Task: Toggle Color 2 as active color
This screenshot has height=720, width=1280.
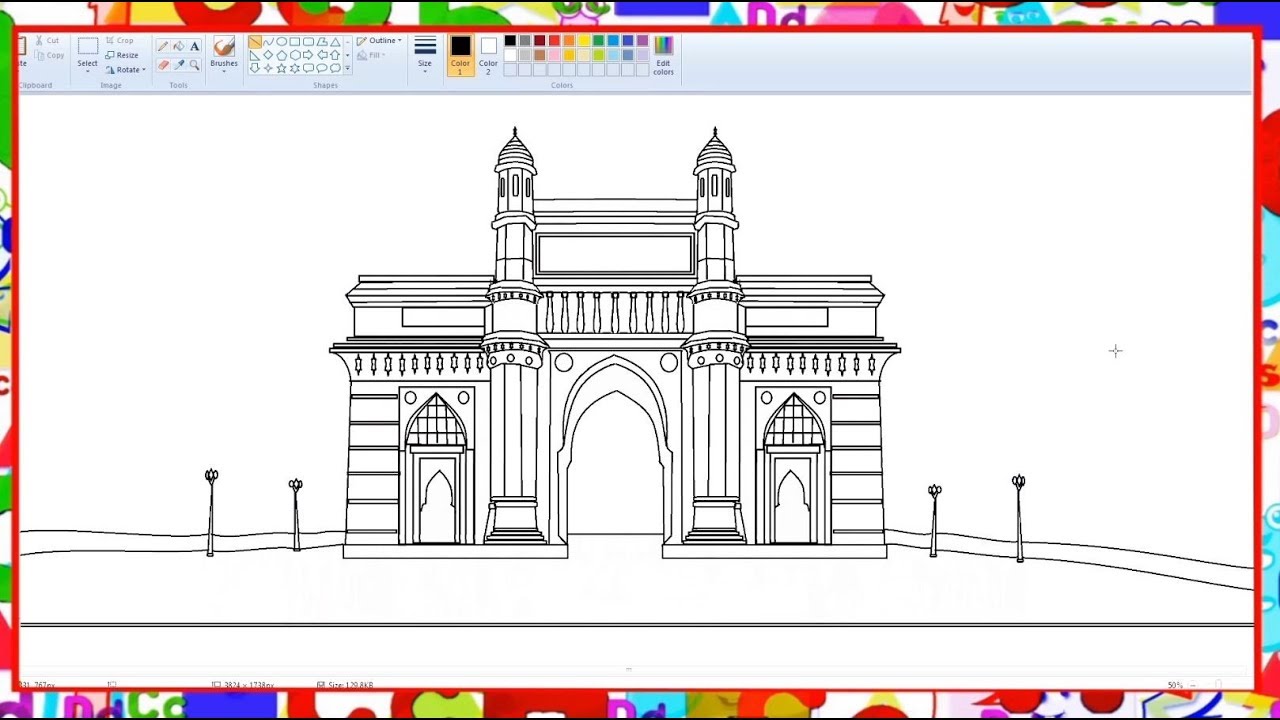Action: point(488,54)
